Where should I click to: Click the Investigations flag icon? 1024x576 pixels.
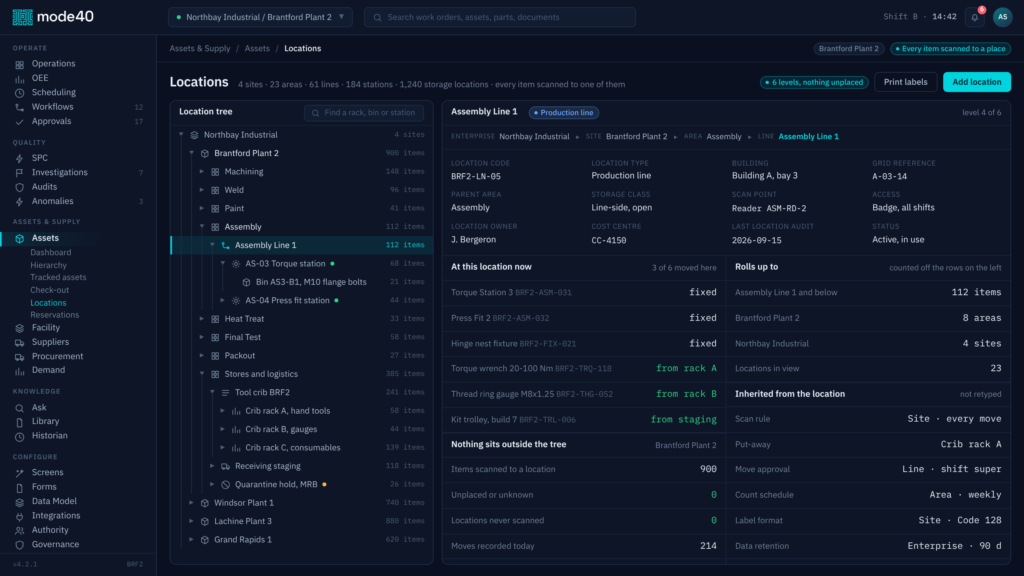click(20, 172)
